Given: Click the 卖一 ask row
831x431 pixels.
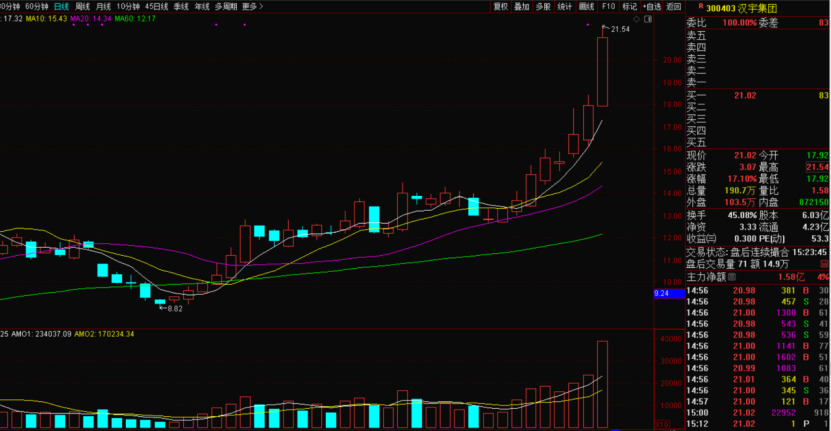Looking at the screenshot, I should point(758,82).
